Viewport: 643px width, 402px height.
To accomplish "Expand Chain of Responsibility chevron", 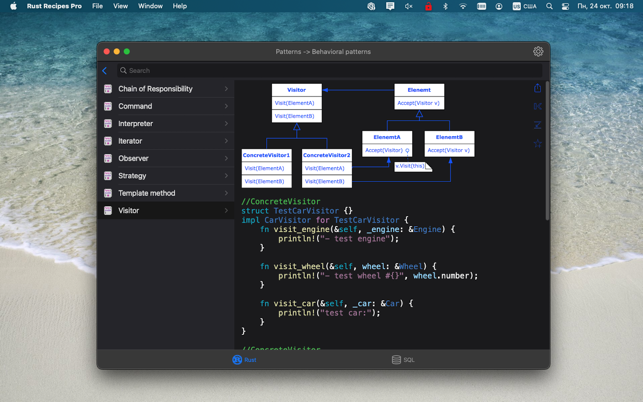I will 226,89.
